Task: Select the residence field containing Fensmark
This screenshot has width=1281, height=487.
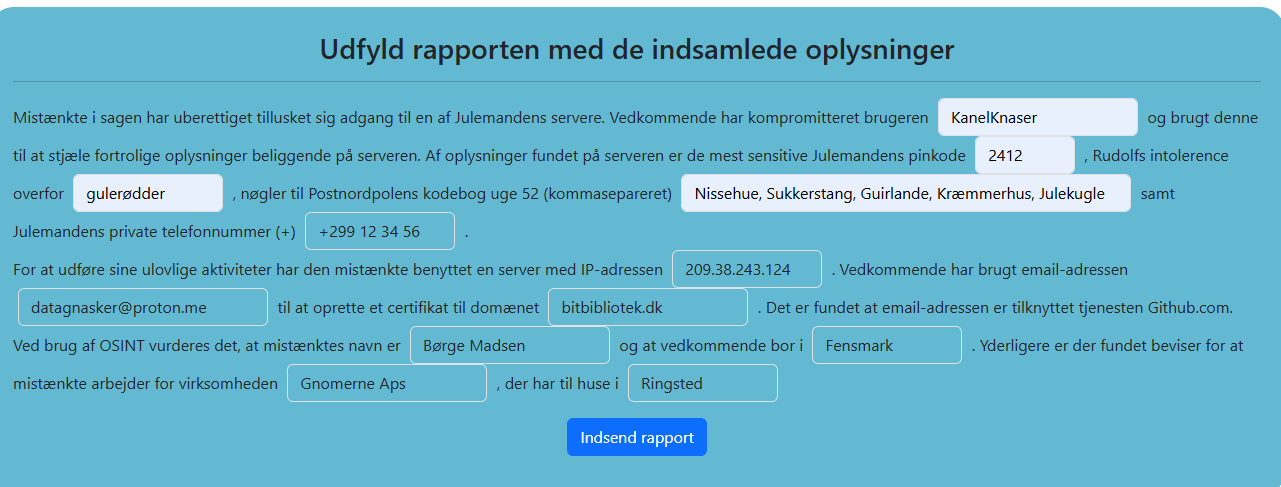Action: 886,345
